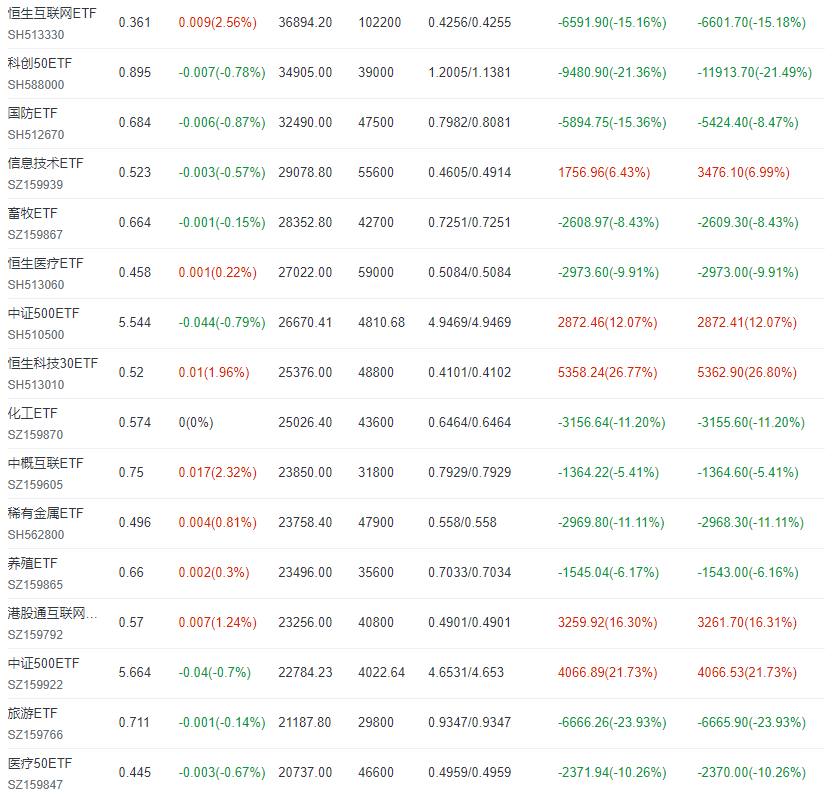Select the SZ159922 stock code
Screen dimensions: 825x794
pos(35,685)
